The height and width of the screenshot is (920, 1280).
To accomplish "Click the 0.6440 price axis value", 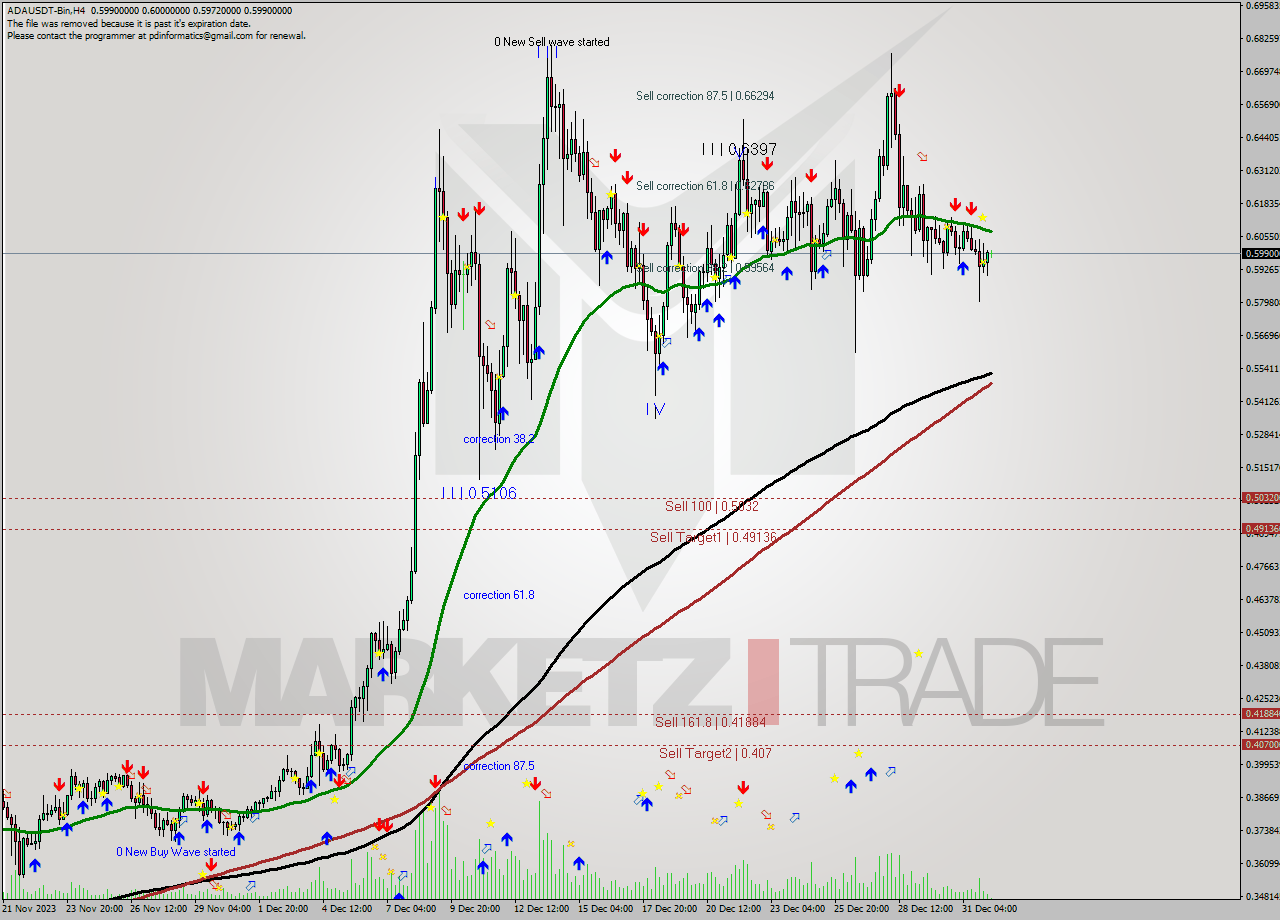I will (x=1263, y=138).
